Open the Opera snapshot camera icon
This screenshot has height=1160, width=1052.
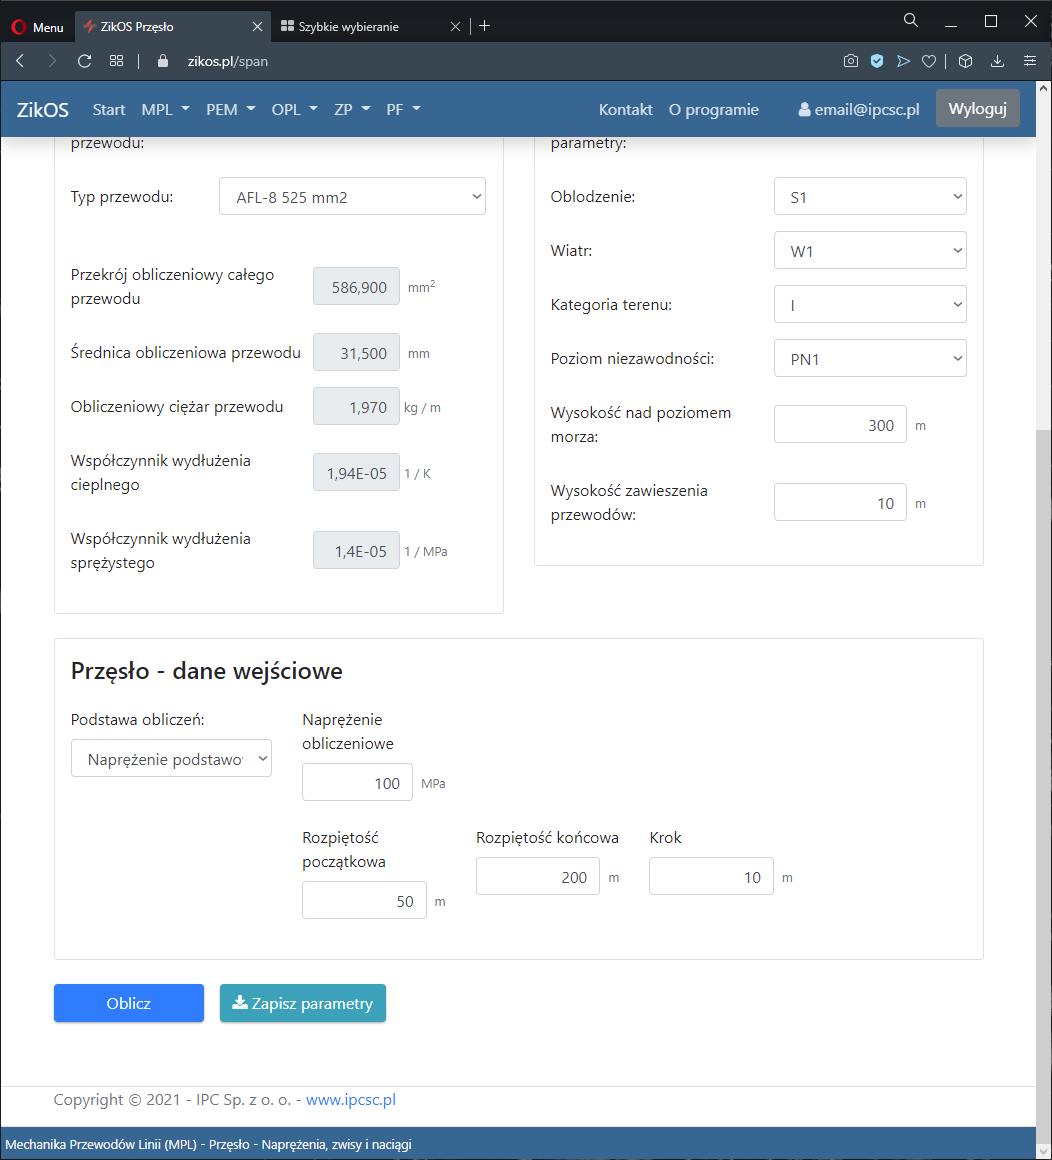pos(850,61)
